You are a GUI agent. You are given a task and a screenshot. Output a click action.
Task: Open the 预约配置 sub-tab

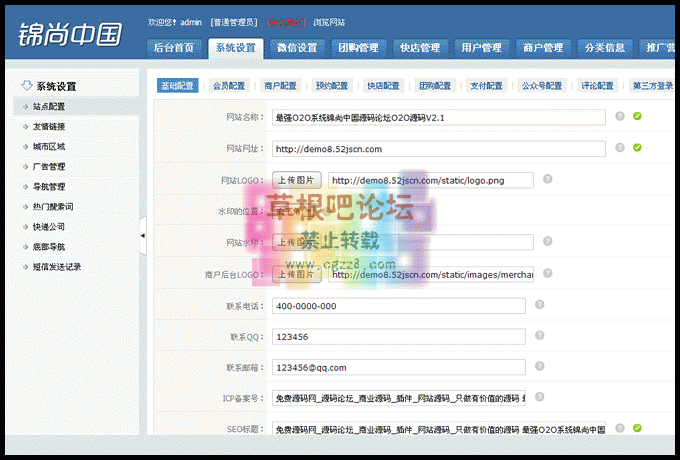(x=332, y=86)
